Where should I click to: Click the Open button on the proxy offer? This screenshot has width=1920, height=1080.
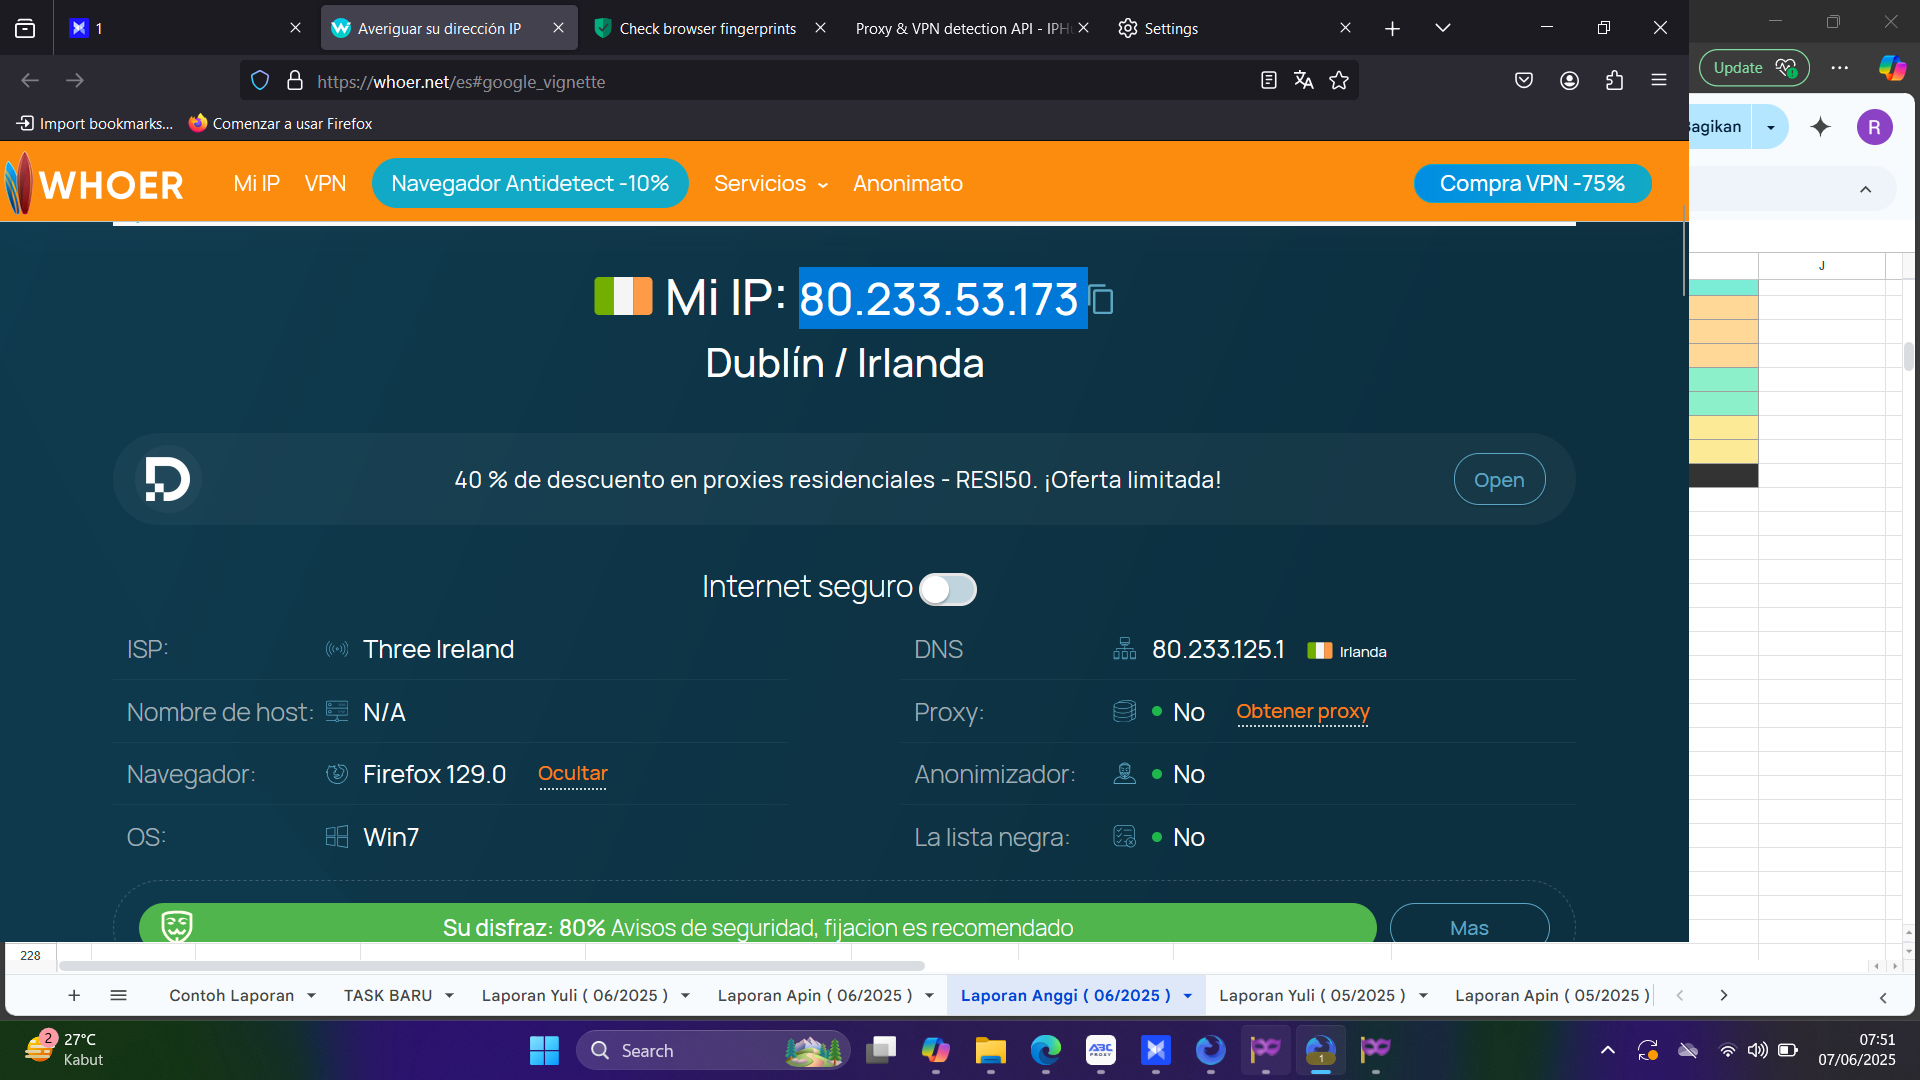click(1499, 480)
